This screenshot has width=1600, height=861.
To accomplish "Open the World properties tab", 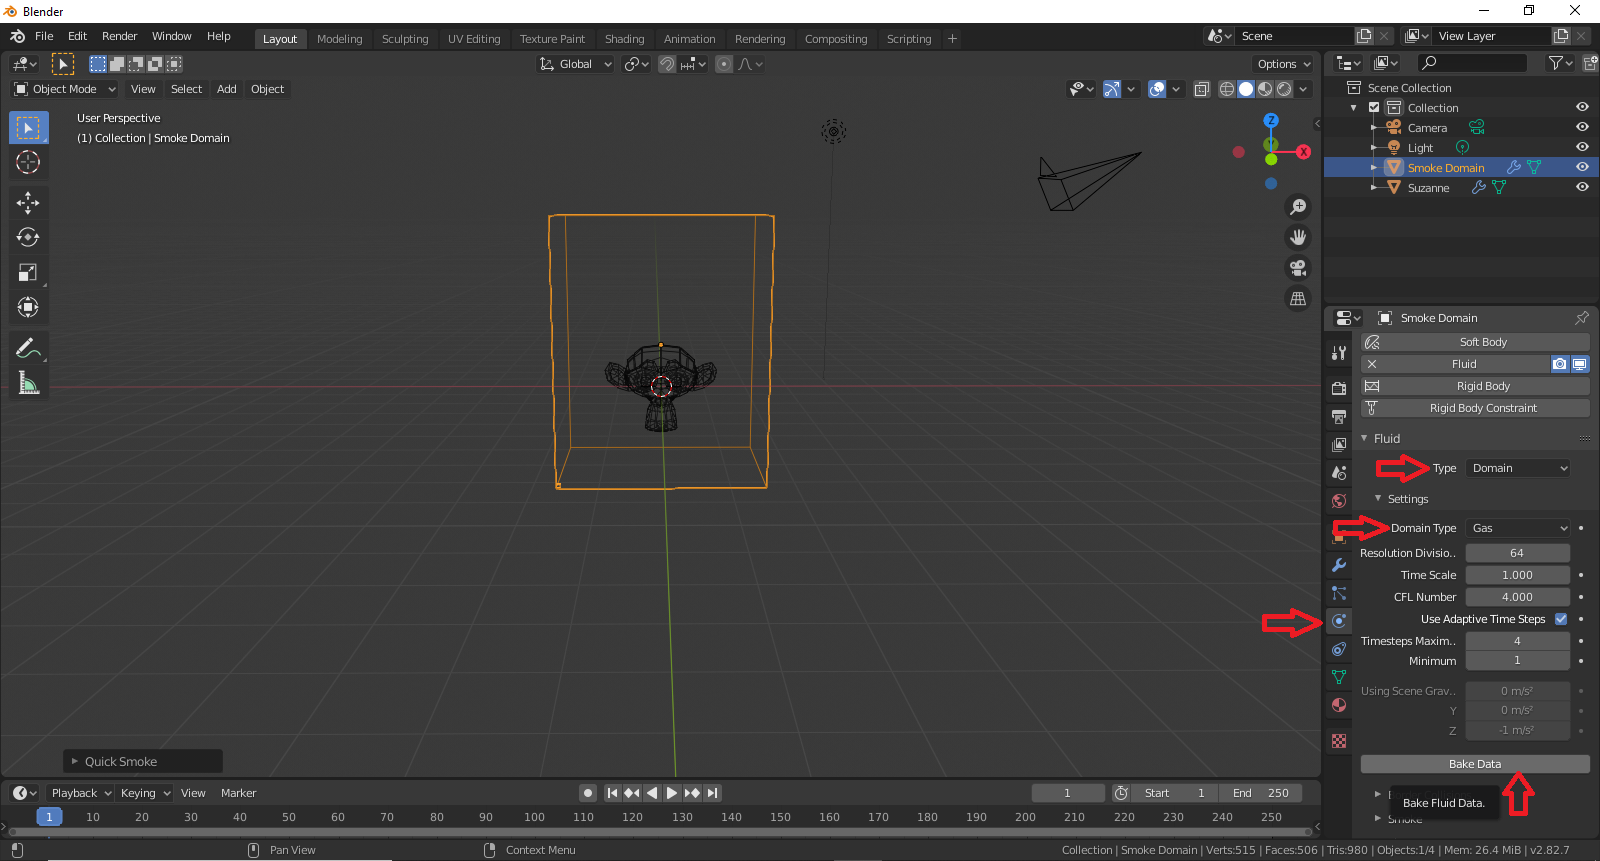I will (1339, 501).
